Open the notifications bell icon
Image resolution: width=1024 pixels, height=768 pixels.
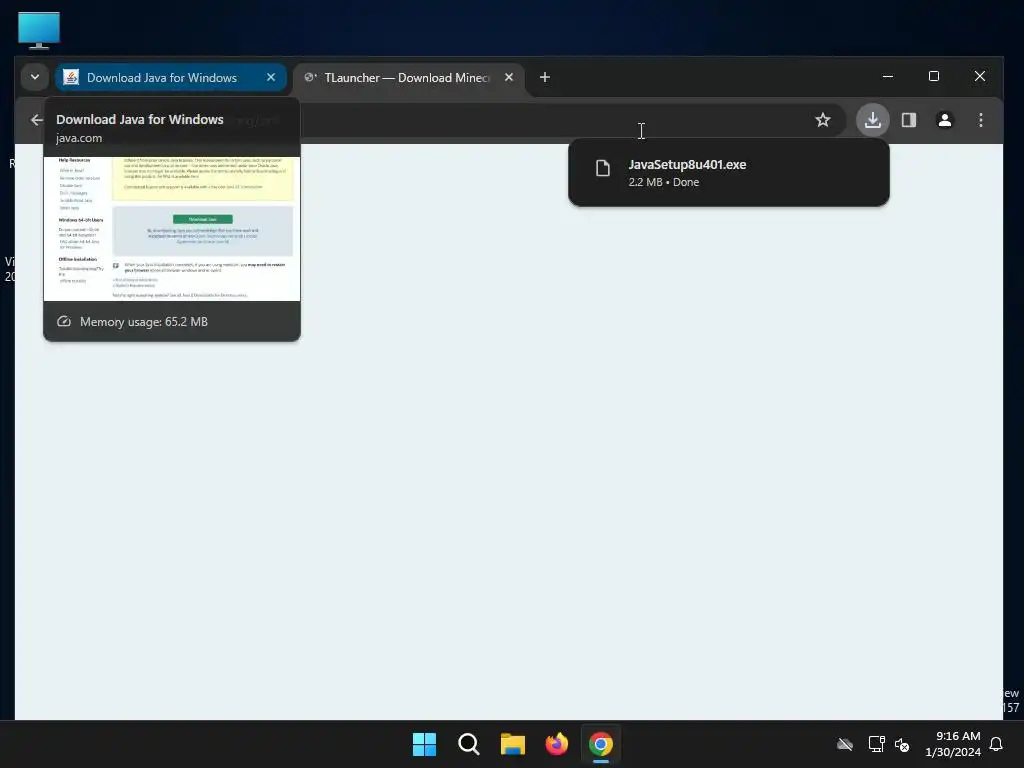pyautogui.click(x=997, y=744)
